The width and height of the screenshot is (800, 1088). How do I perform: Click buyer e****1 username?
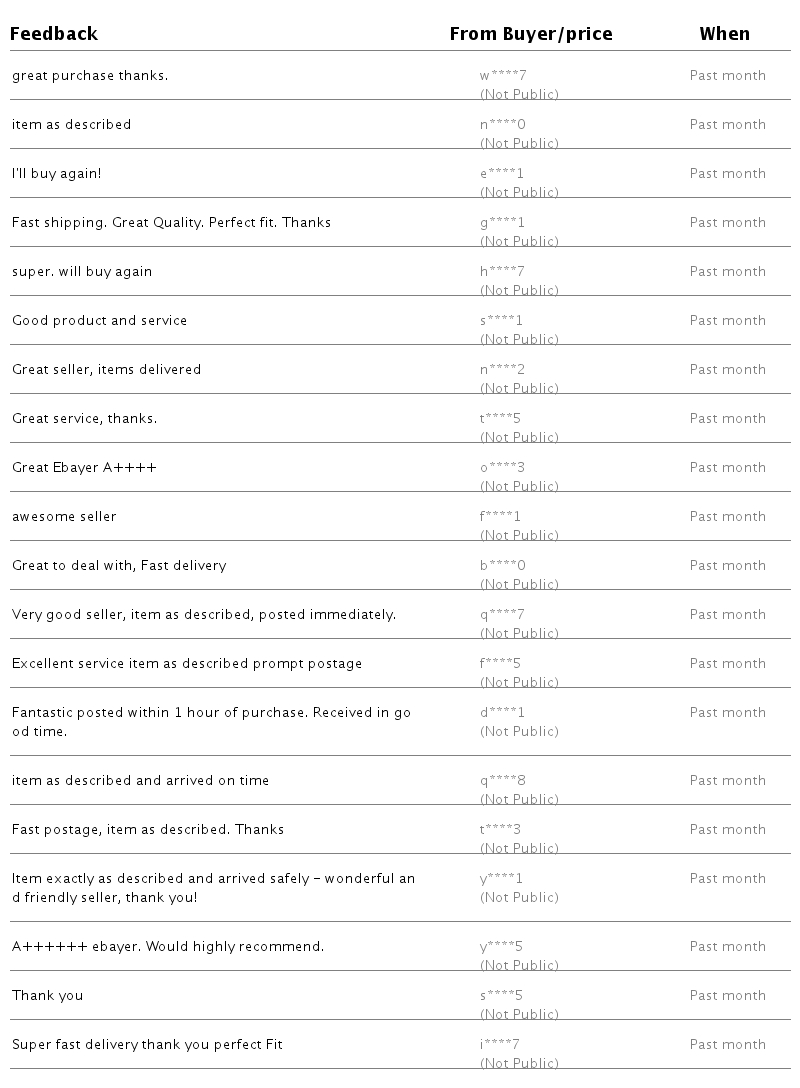point(502,173)
